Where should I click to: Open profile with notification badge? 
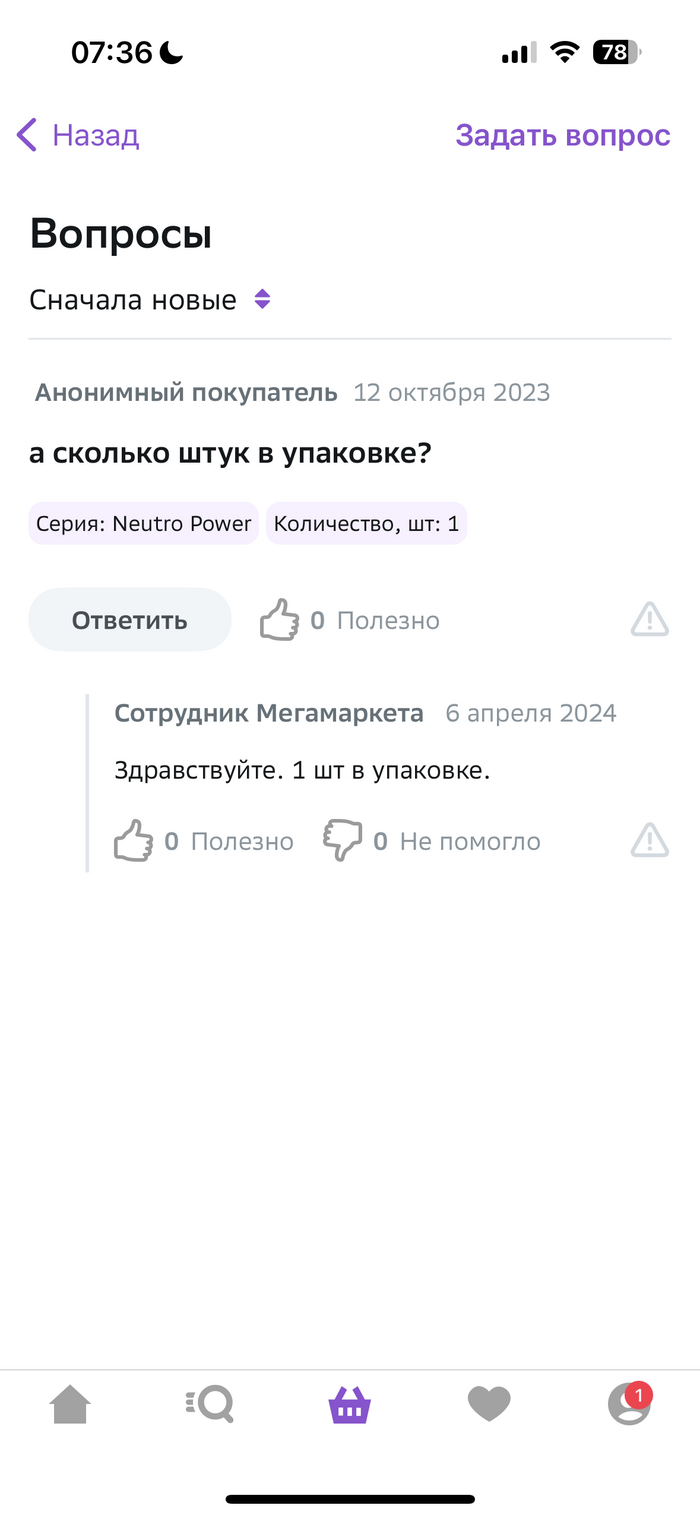[x=629, y=1404]
